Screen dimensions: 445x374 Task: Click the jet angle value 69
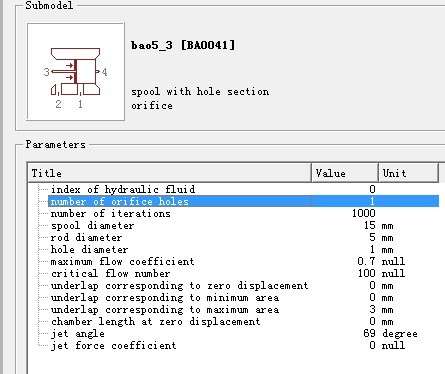click(x=369, y=333)
